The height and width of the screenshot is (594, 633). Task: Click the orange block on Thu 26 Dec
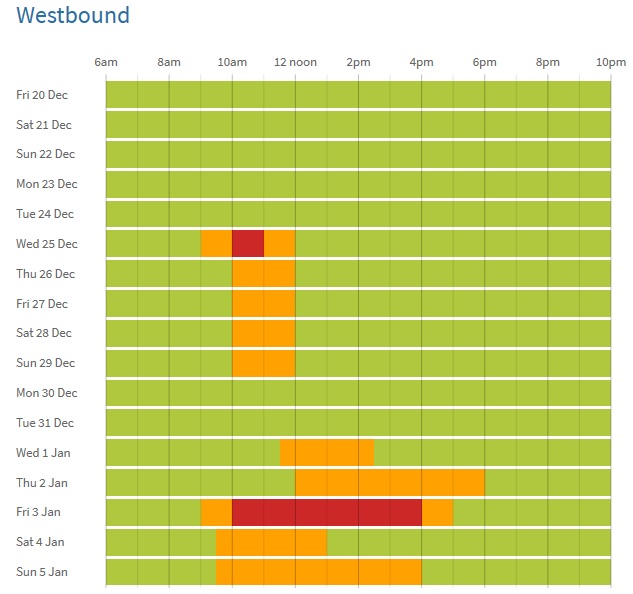(264, 274)
